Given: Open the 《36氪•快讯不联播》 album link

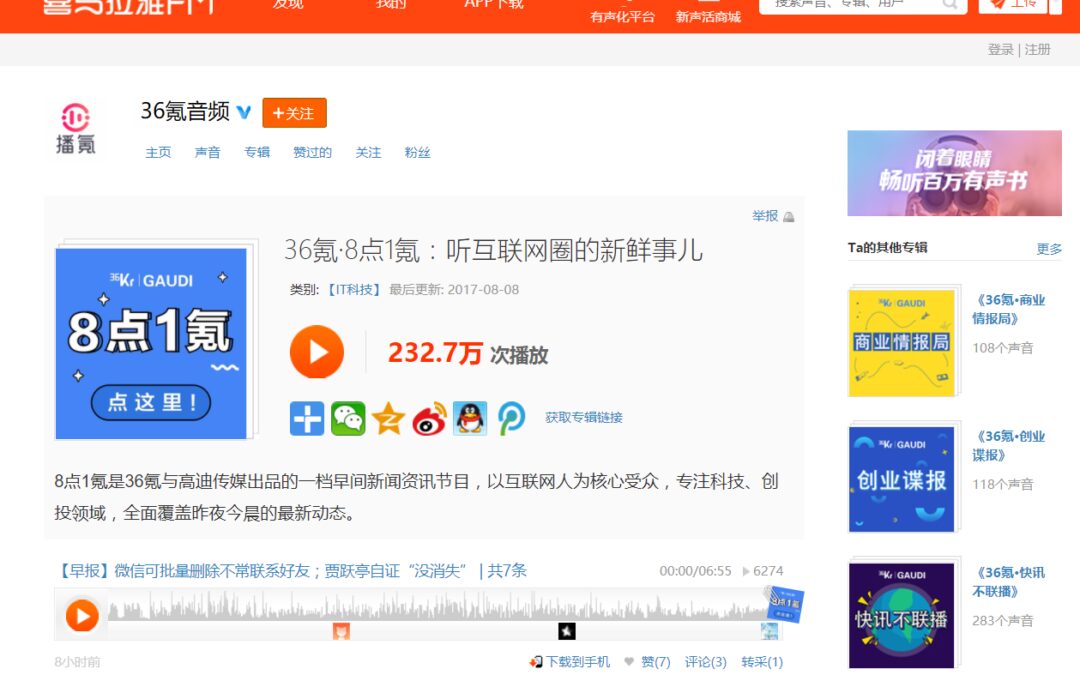Looking at the screenshot, I should [1008, 582].
